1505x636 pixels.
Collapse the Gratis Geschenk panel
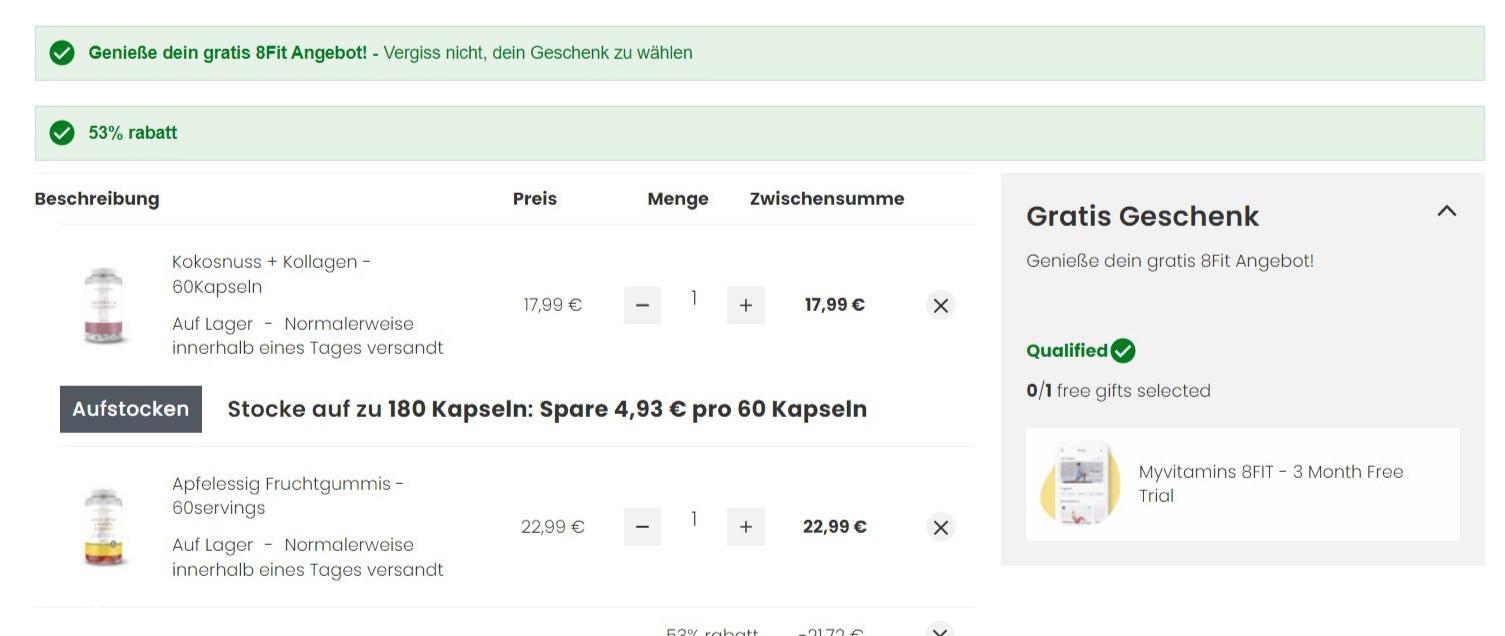[1447, 211]
